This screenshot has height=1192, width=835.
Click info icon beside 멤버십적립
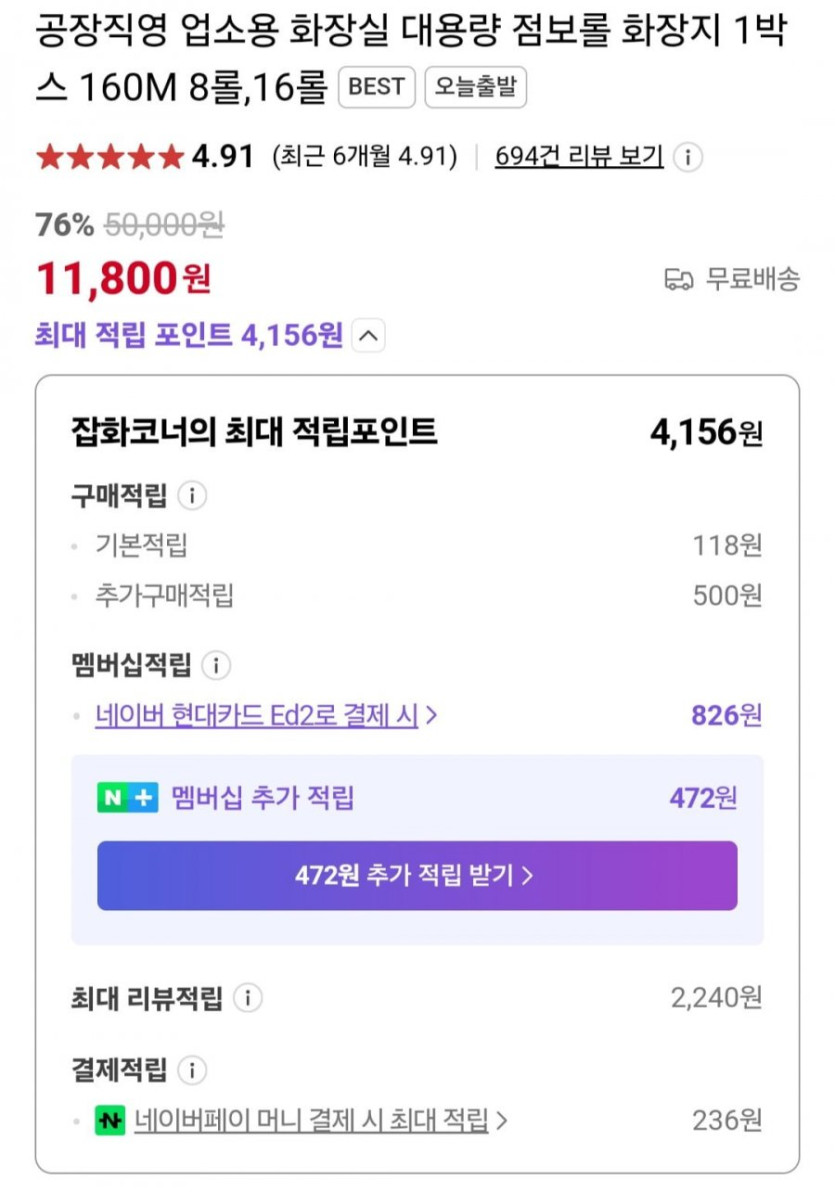tap(216, 664)
